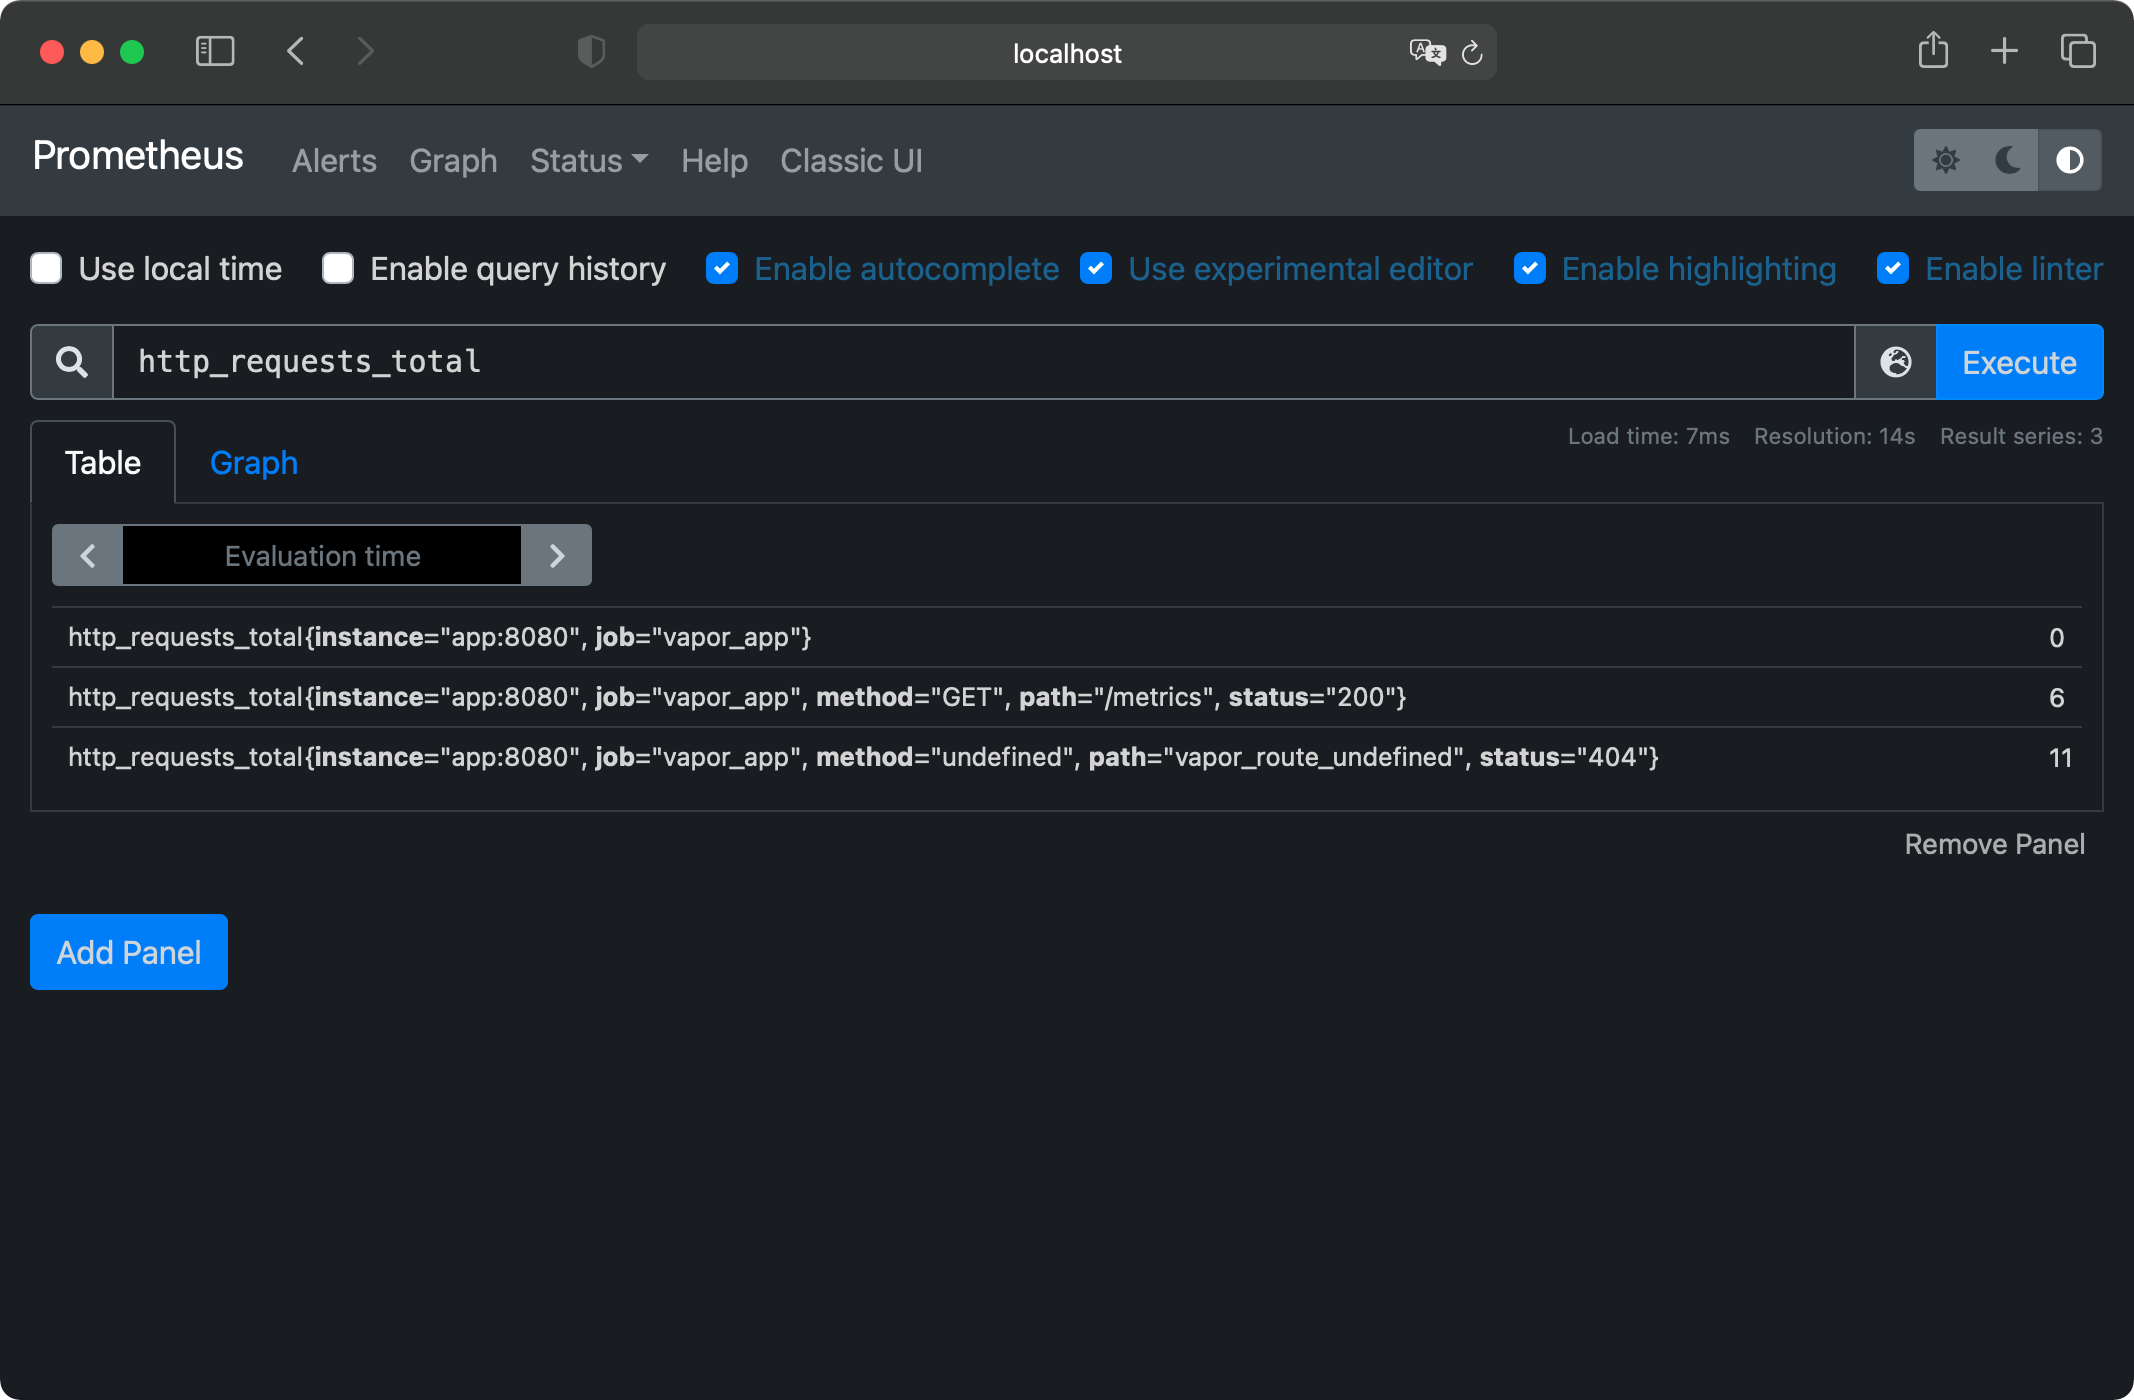Uncheck Enable highlighting

pyautogui.click(x=1530, y=268)
